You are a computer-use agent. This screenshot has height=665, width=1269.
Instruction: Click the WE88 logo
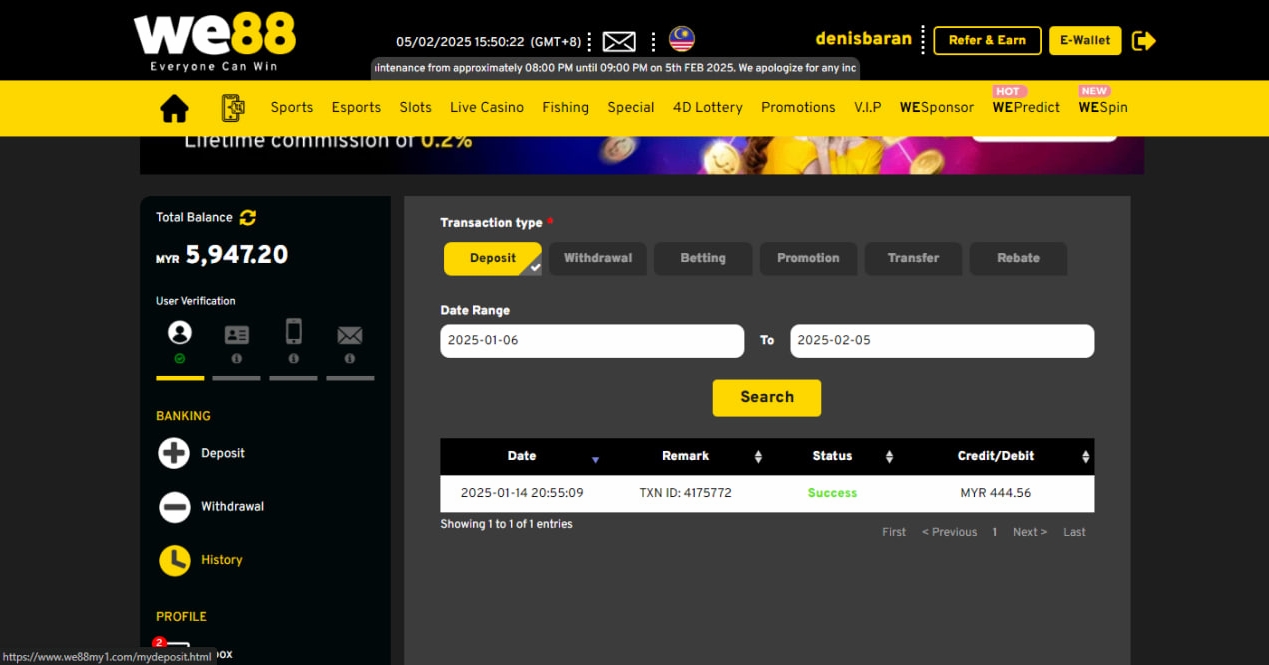[x=214, y=42]
